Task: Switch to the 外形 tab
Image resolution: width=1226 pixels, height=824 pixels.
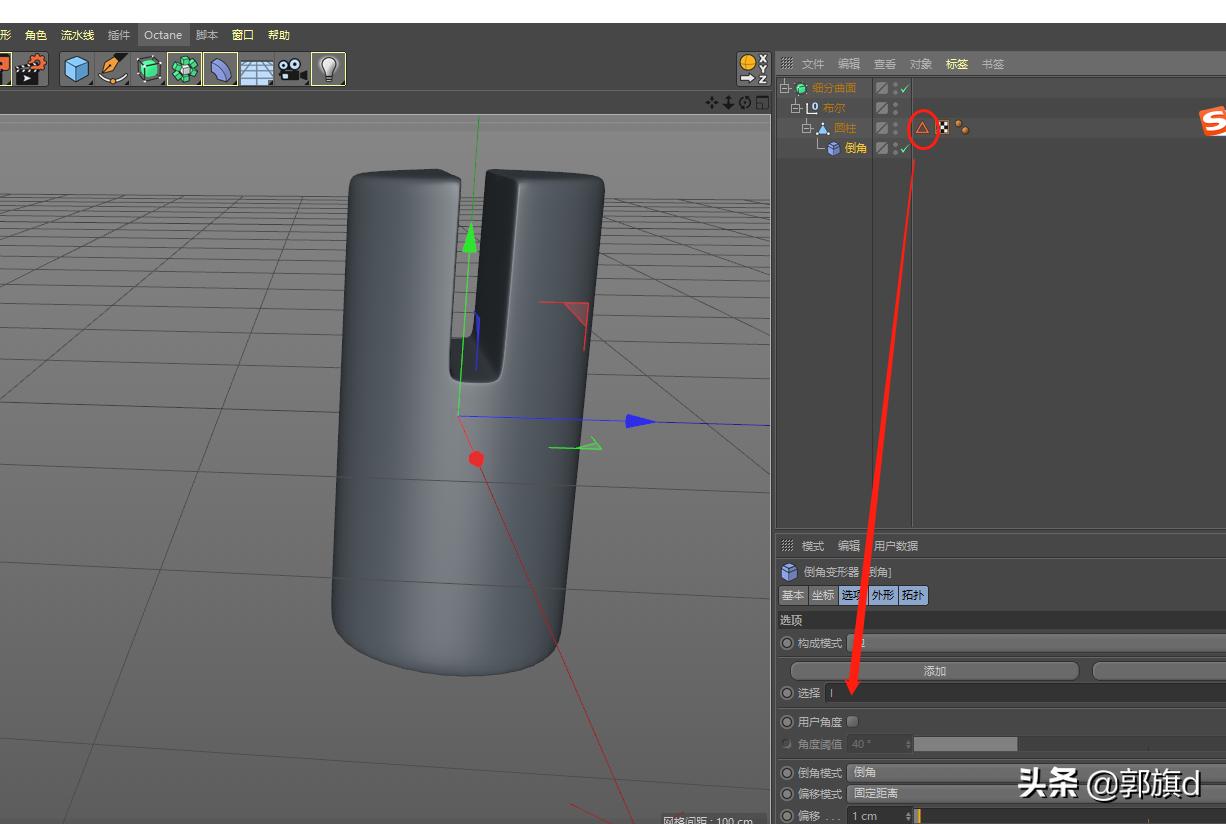Action: tap(883, 595)
